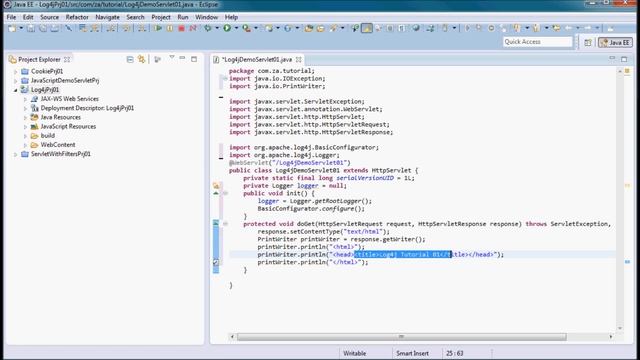Image resolution: width=640 pixels, height=360 pixels.
Task: Expand the WebContent folder
Action: click(25, 145)
